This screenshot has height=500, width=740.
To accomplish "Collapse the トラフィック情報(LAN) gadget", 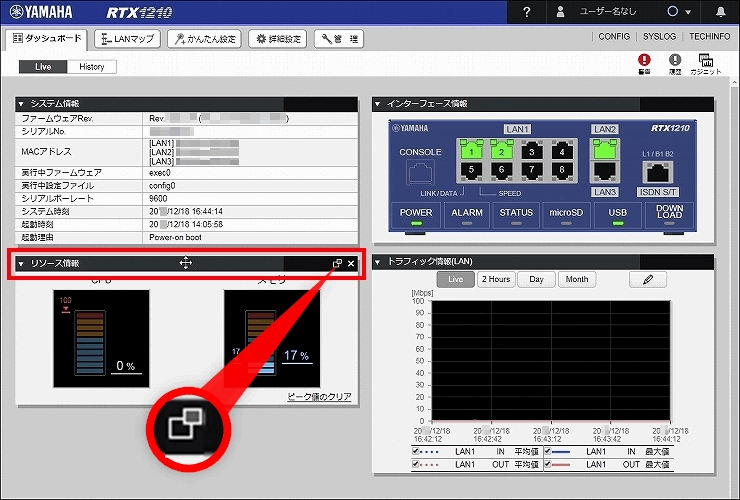I will (377, 262).
